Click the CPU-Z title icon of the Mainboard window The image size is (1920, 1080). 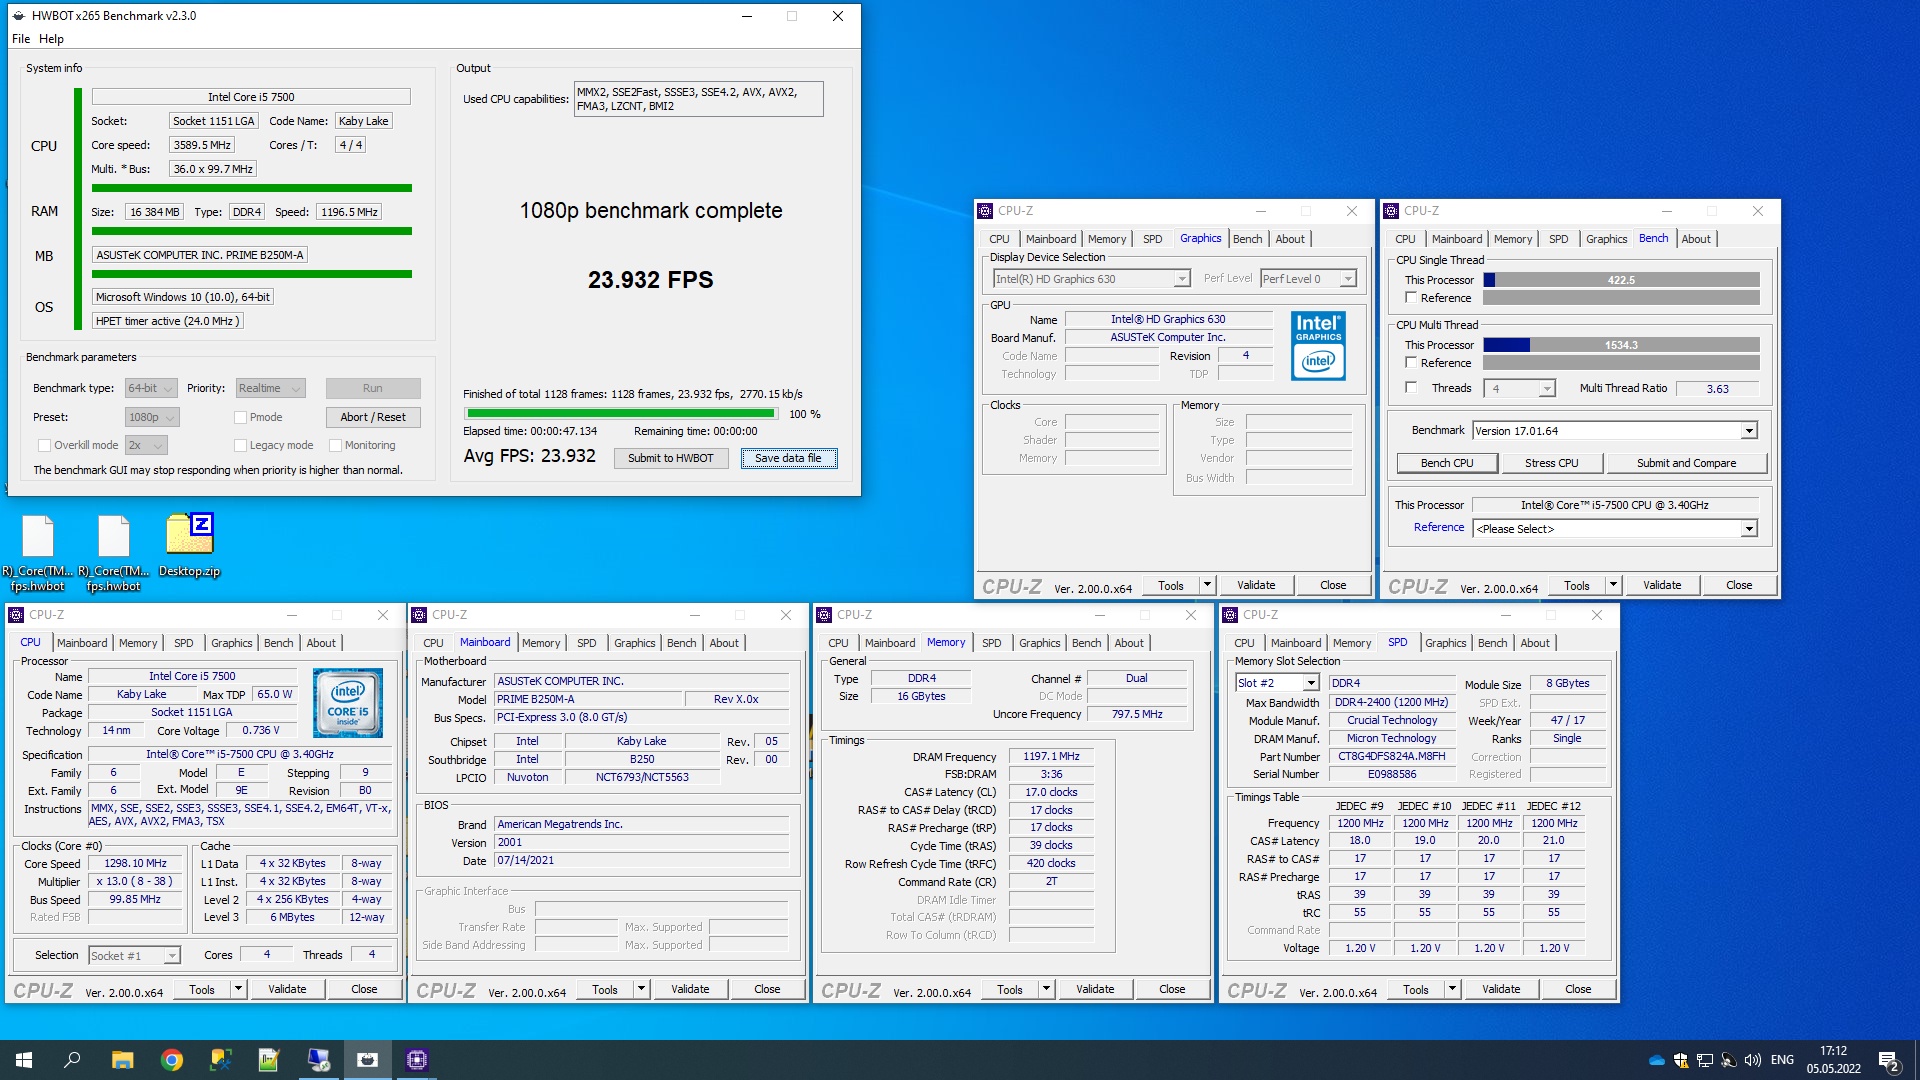click(420, 615)
